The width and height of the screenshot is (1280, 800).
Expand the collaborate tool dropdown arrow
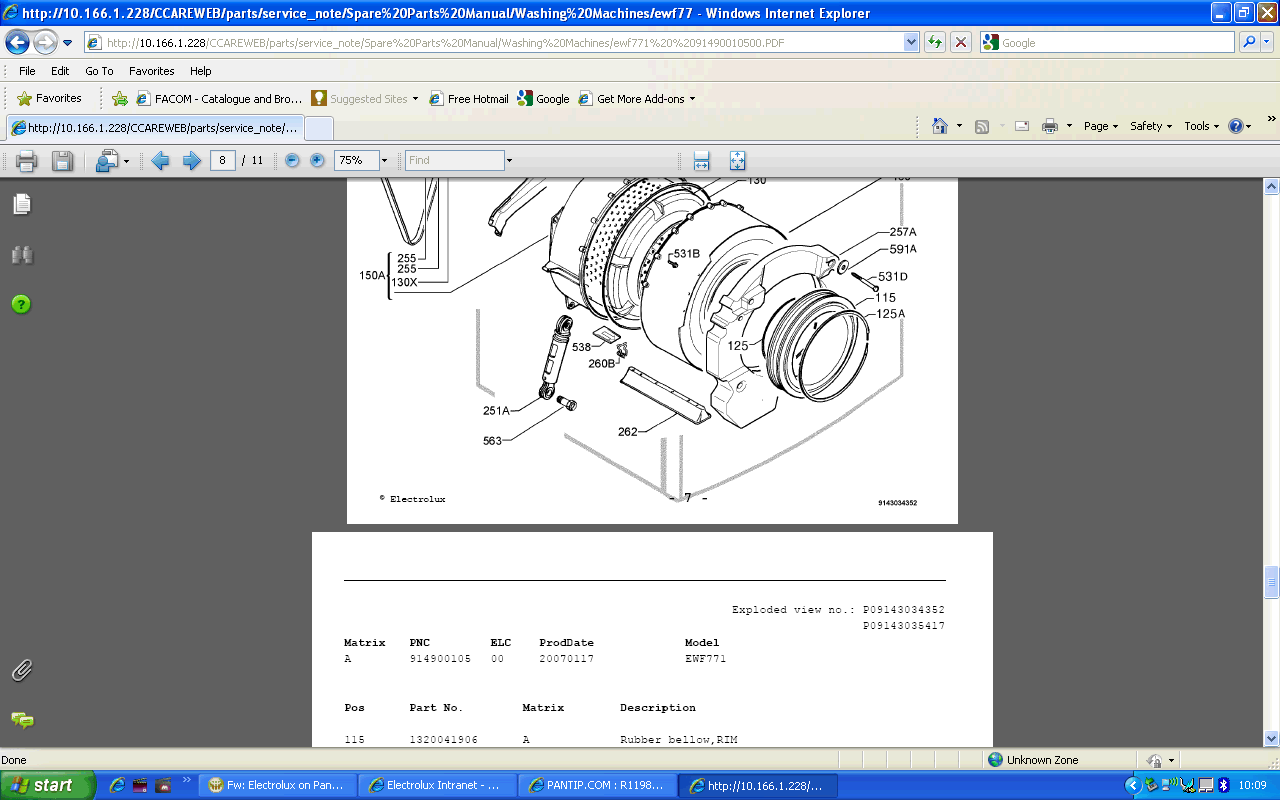[x=126, y=161]
